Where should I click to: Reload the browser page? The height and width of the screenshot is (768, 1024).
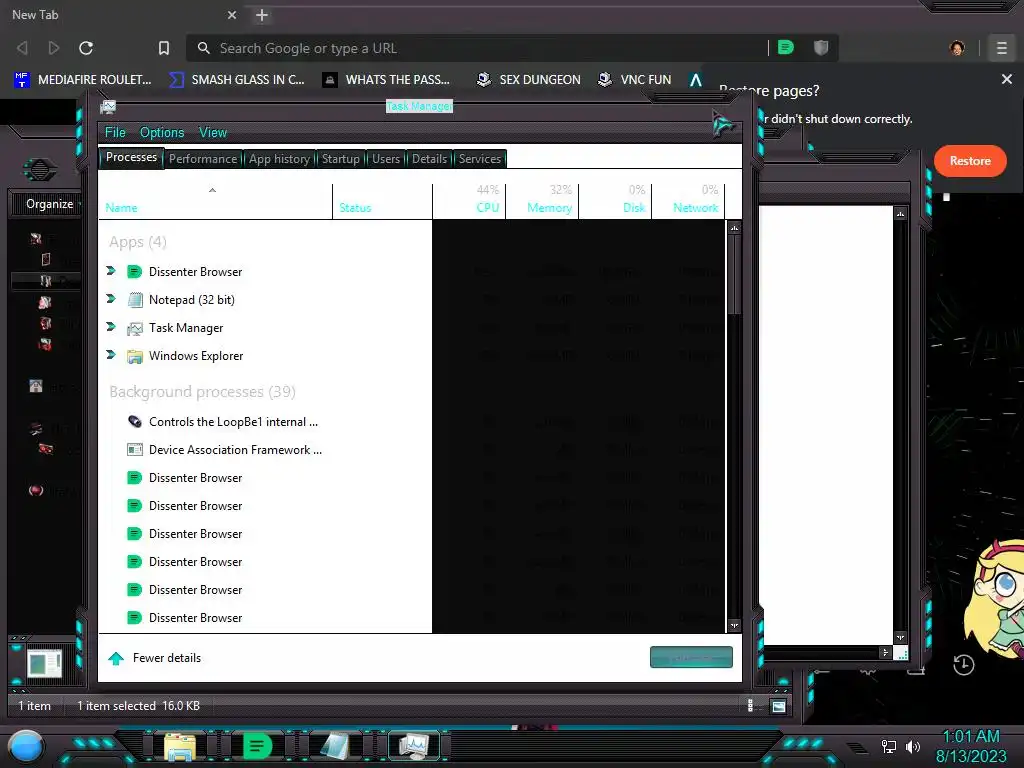pos(86,48)
